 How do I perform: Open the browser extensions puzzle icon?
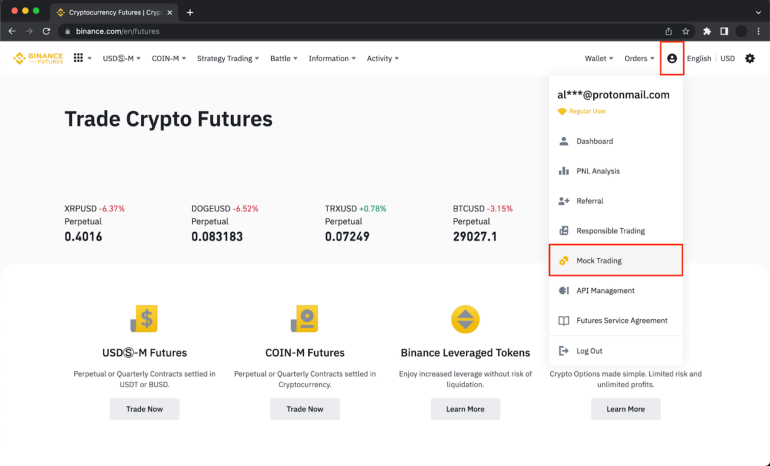(x=707, y=31)
